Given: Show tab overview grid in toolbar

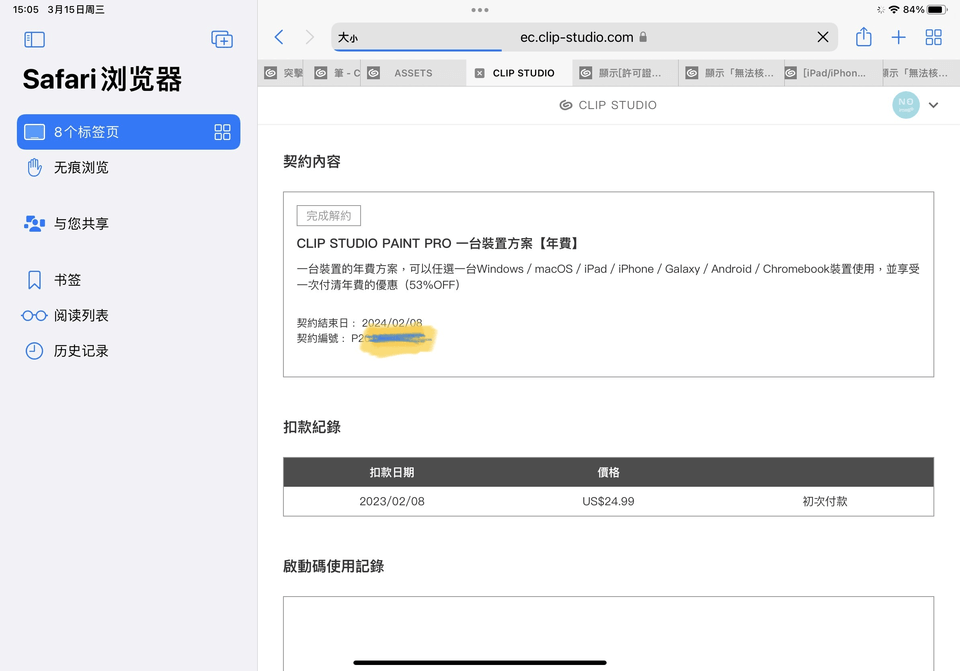Looking at the screenshot, I should coord(933,37).
